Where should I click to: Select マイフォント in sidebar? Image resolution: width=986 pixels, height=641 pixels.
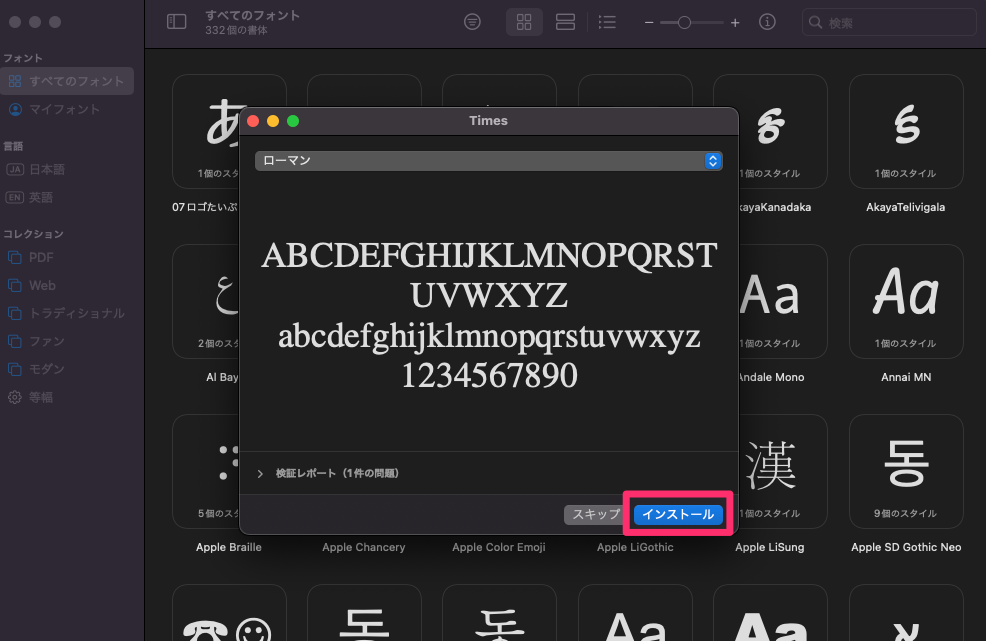pyautogui.click(x=67, y=109)
